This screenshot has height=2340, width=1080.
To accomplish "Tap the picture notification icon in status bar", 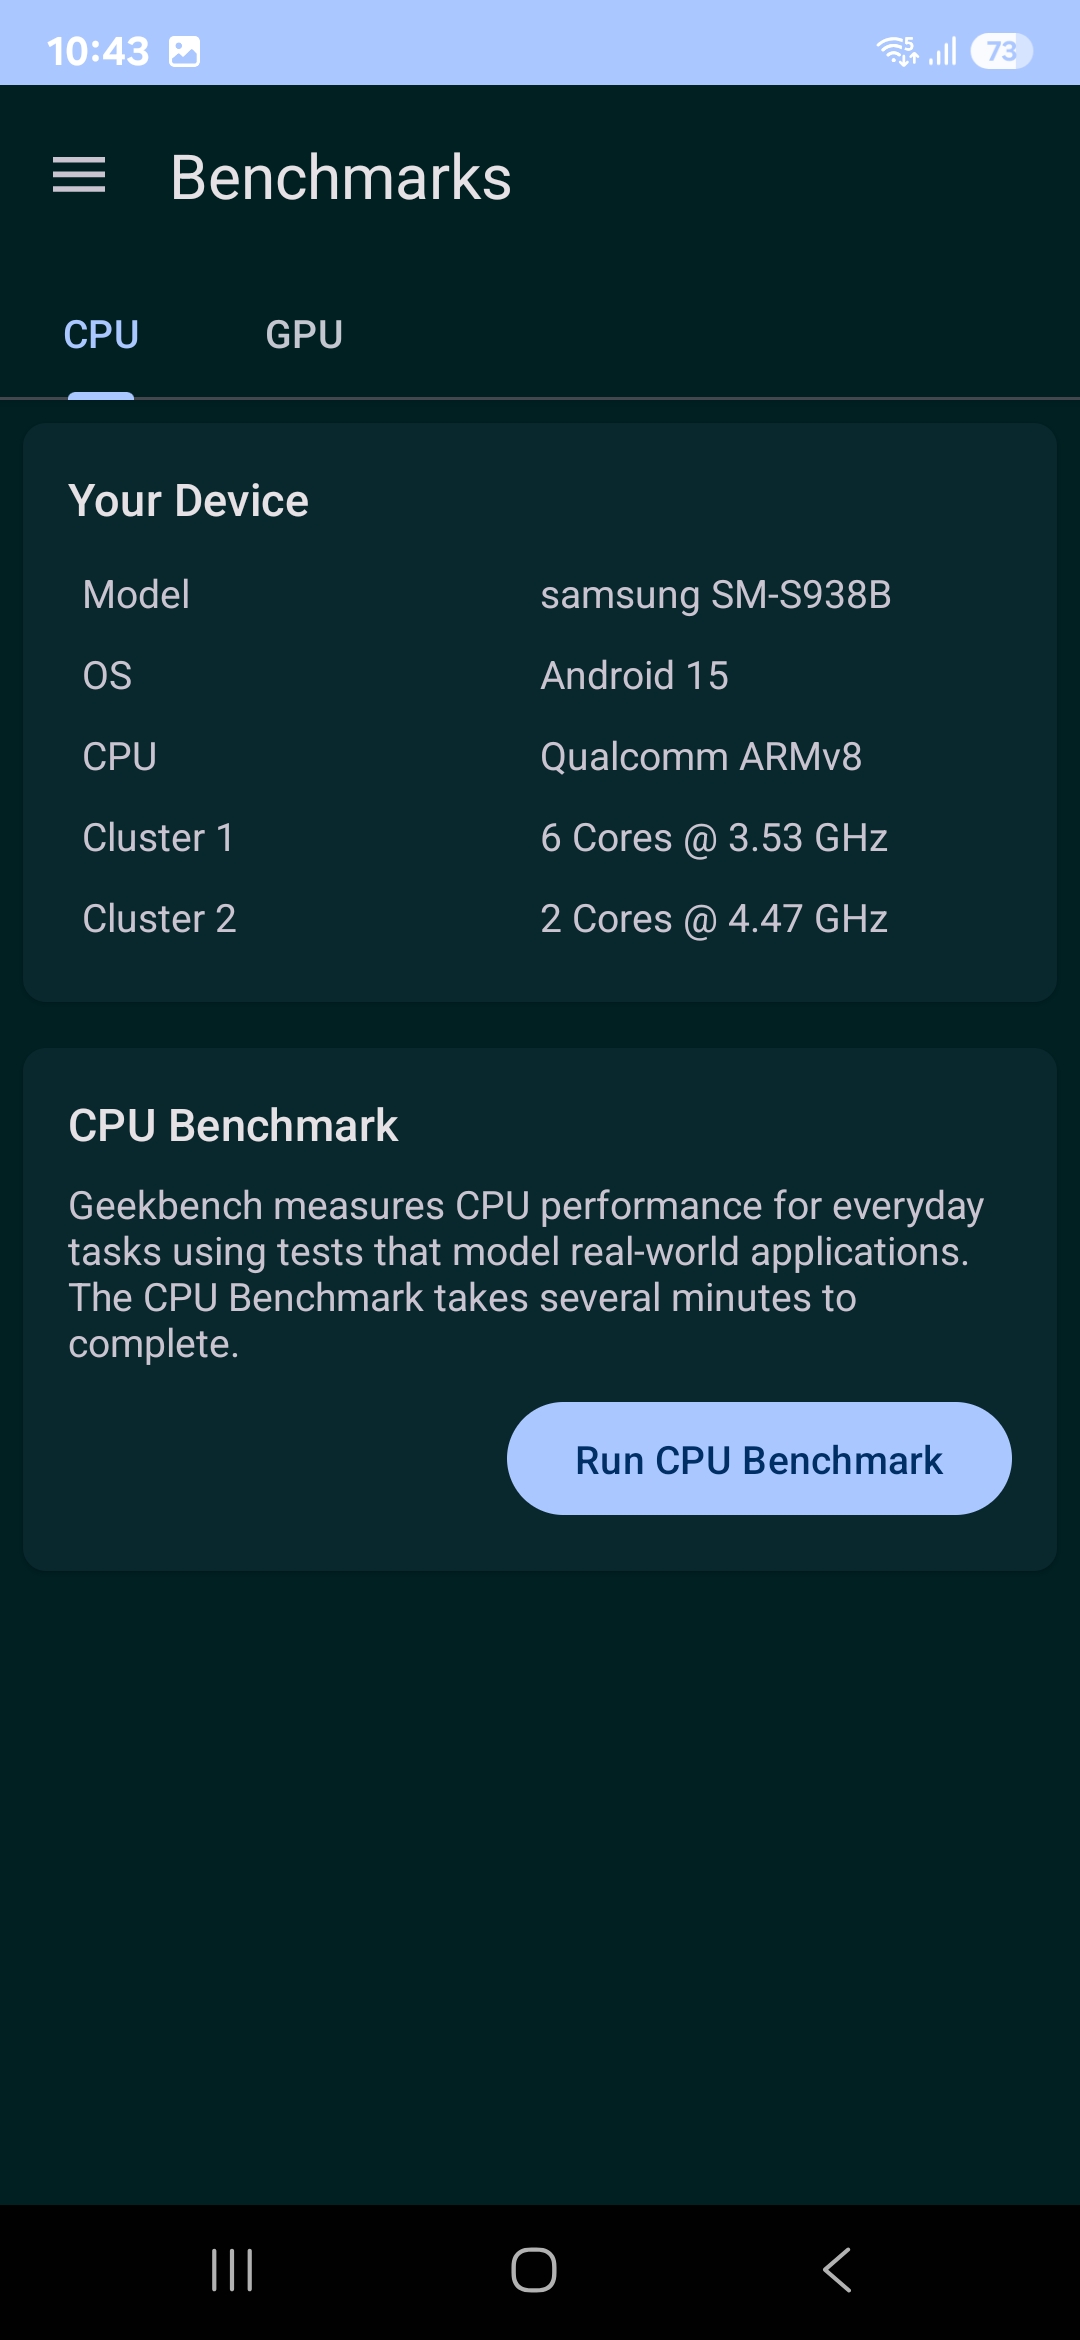I will (x=185, y=51).
